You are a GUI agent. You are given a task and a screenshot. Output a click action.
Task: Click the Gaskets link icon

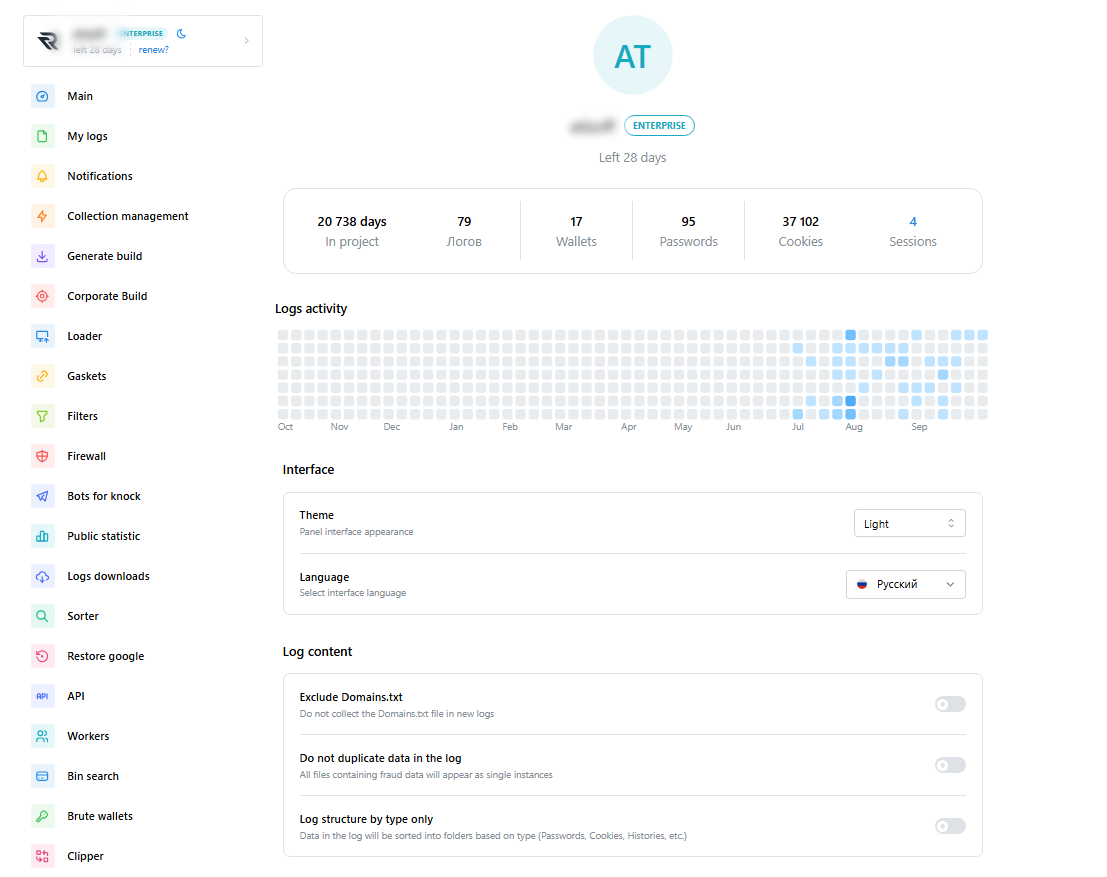[x=42, y=376]
